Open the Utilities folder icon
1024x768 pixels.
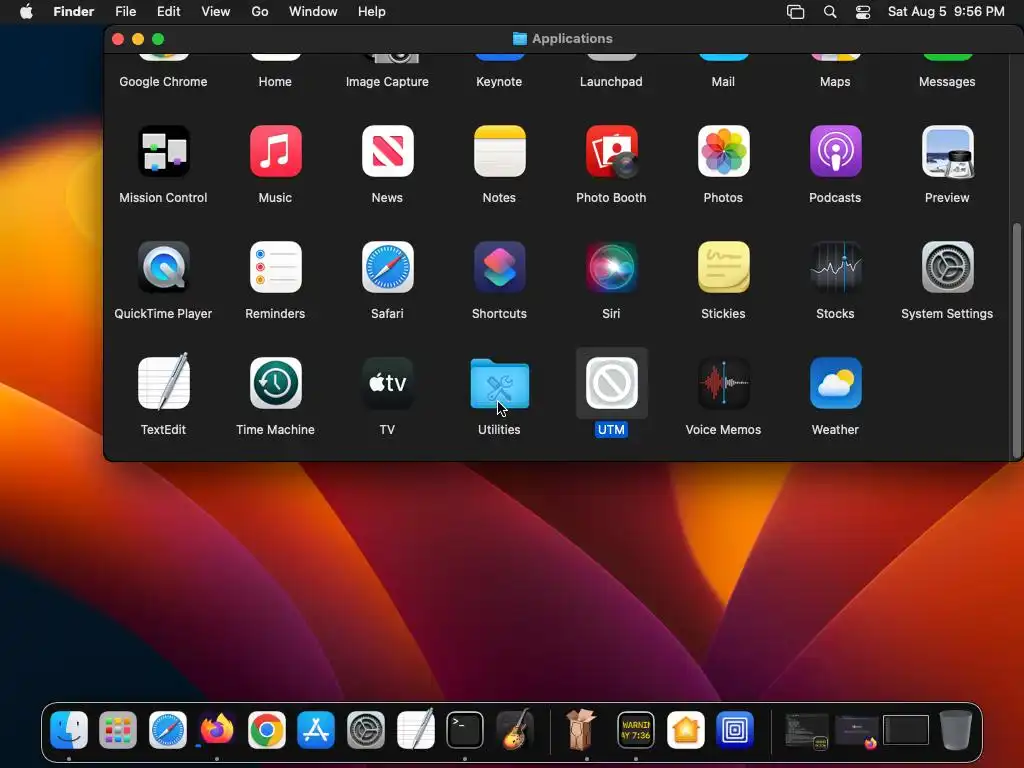500,384
